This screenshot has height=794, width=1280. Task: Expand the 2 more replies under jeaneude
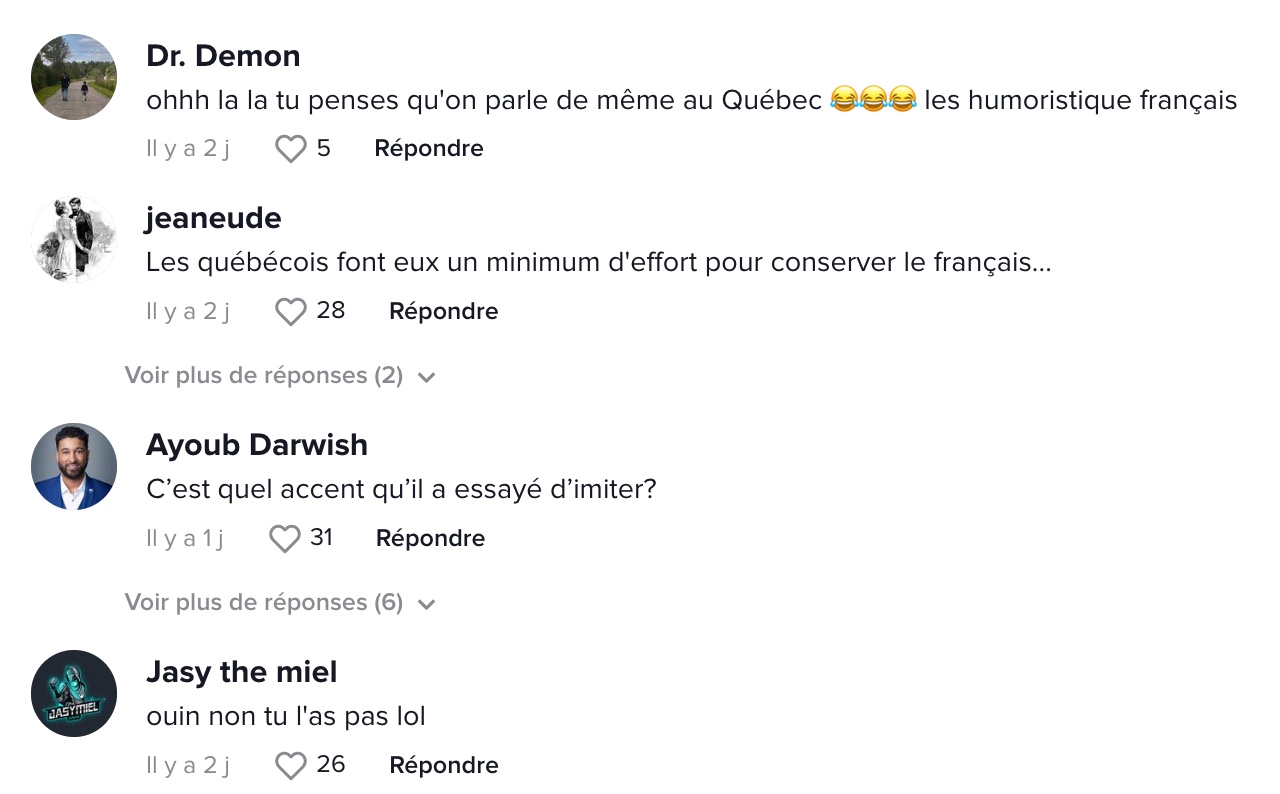coord(264,376)
